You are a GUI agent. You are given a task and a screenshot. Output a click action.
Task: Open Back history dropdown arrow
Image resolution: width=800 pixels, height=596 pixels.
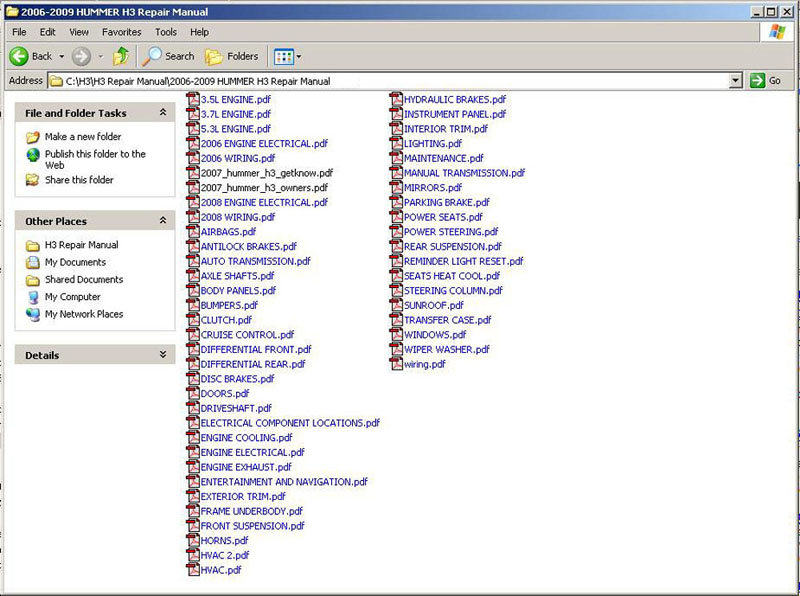(x=62, y=57)
